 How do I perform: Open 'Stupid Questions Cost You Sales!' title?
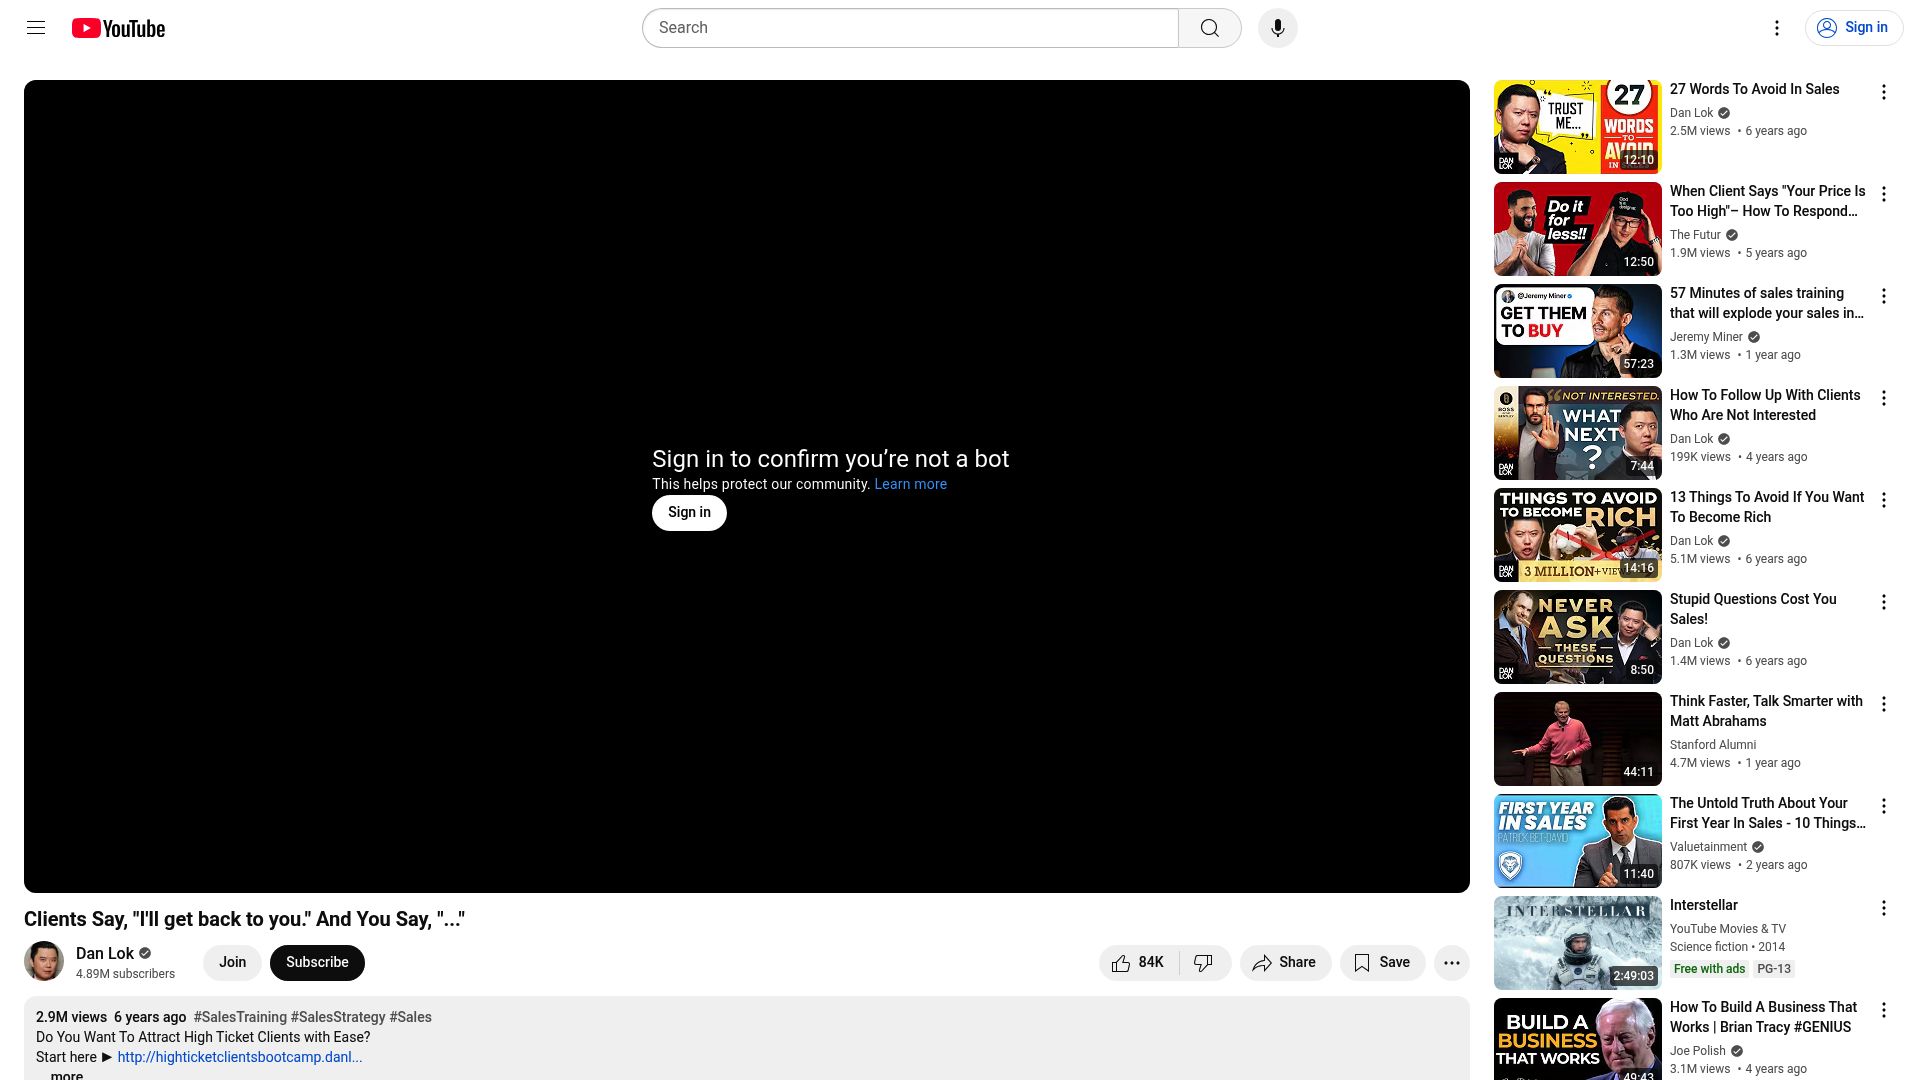[1753, 609]
